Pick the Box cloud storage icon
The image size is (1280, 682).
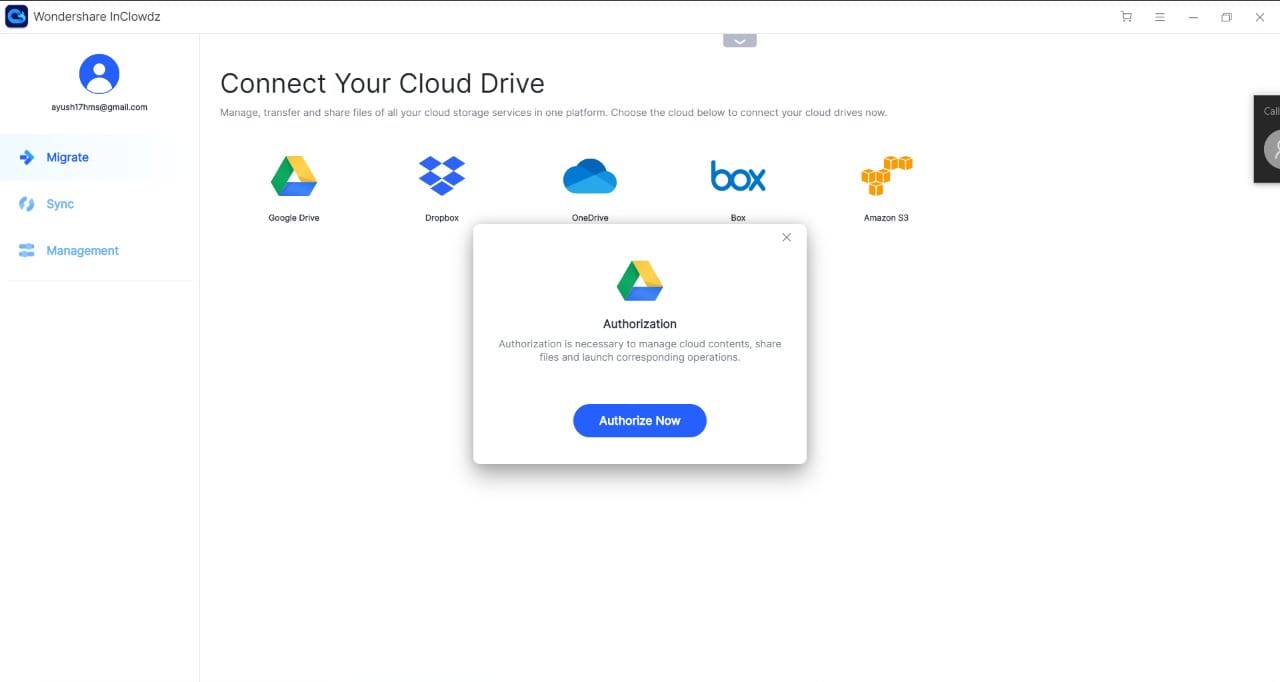[x=738, y=177]
